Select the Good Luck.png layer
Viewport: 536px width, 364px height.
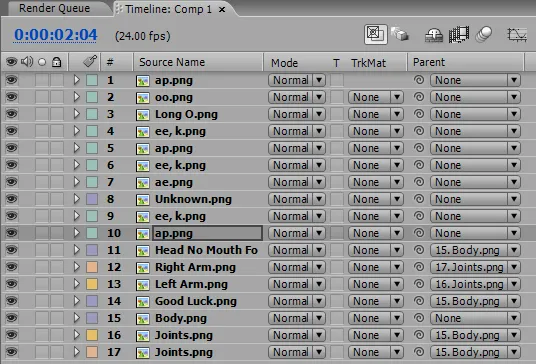(x=196, y=301)
